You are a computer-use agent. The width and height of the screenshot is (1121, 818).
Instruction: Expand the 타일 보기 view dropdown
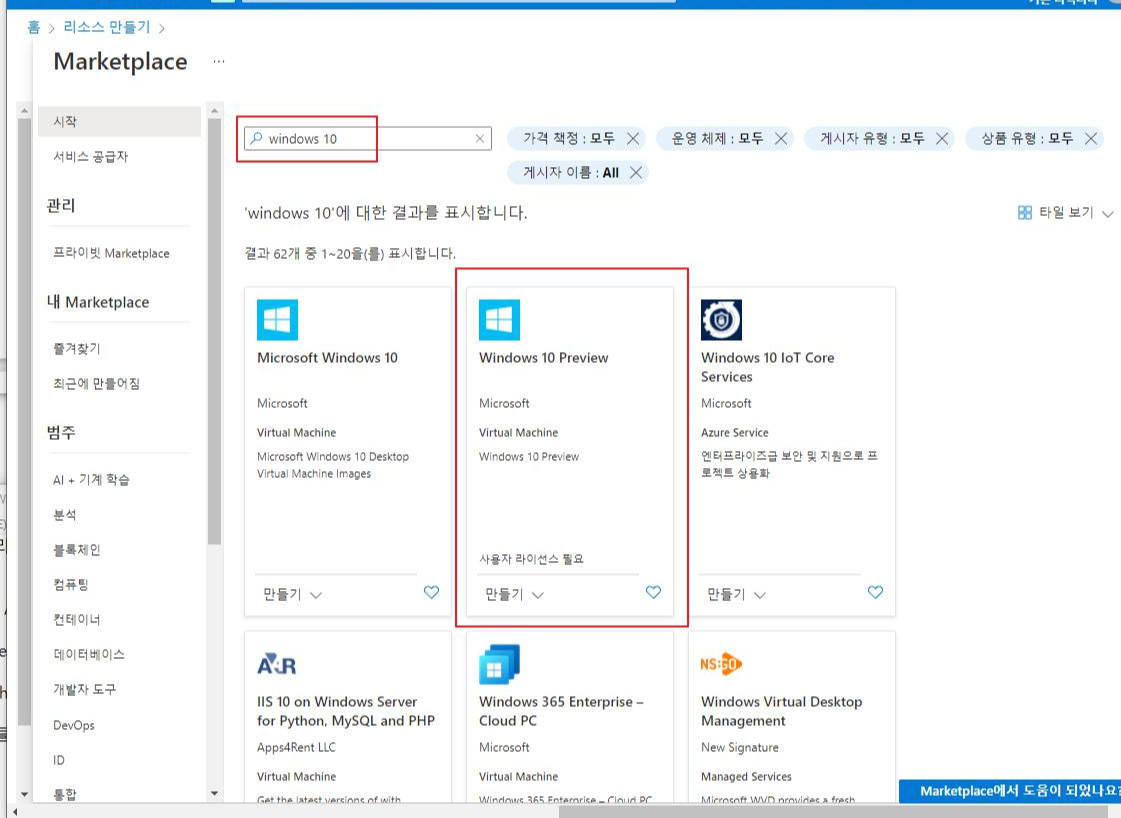1107,214
